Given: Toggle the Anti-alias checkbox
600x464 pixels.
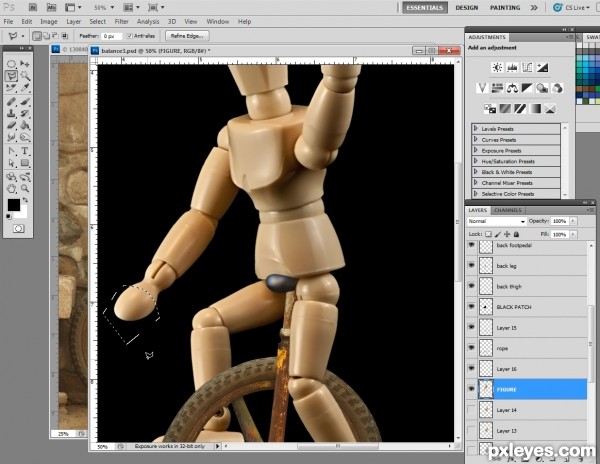Looking at the screenshot, I should [x=130, y=36].
